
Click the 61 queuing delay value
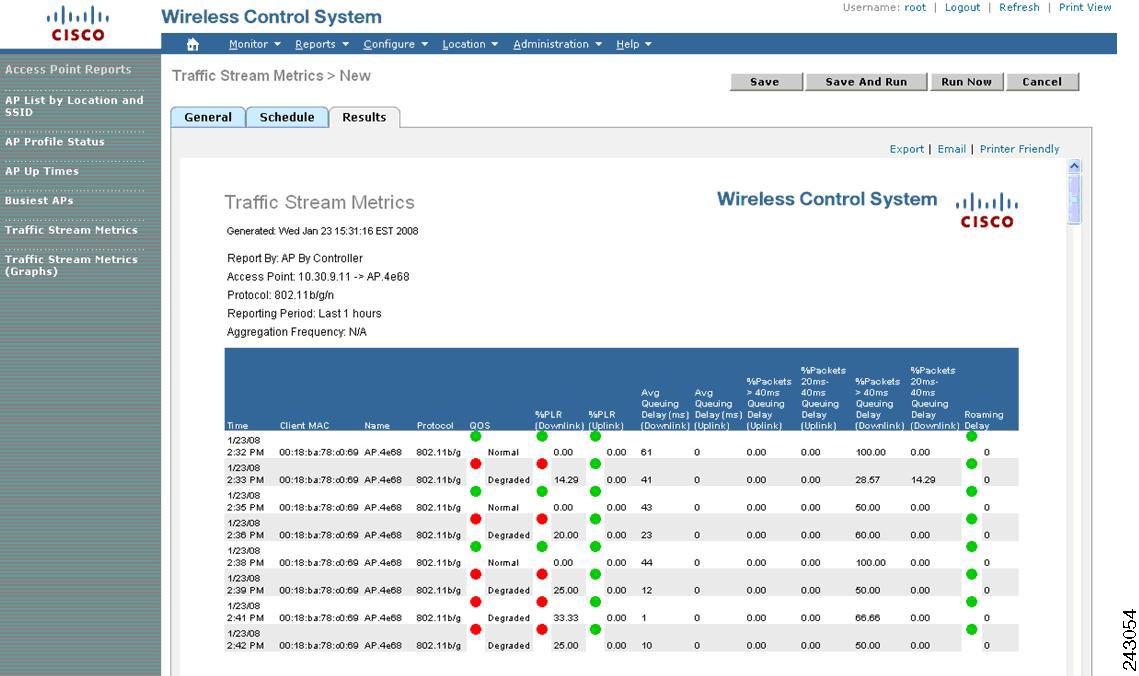coord(646,452)
